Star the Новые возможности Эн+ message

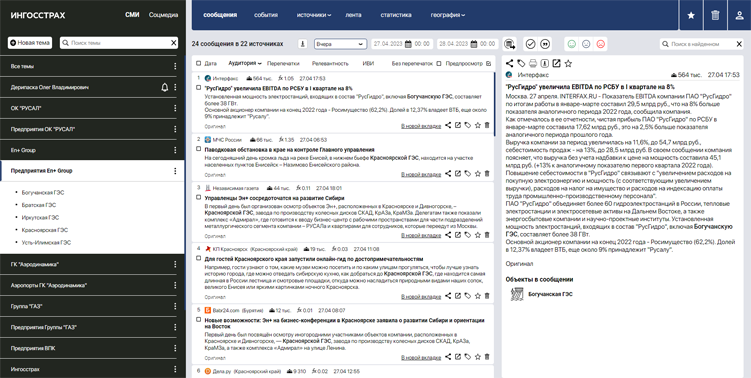(478, 357)
